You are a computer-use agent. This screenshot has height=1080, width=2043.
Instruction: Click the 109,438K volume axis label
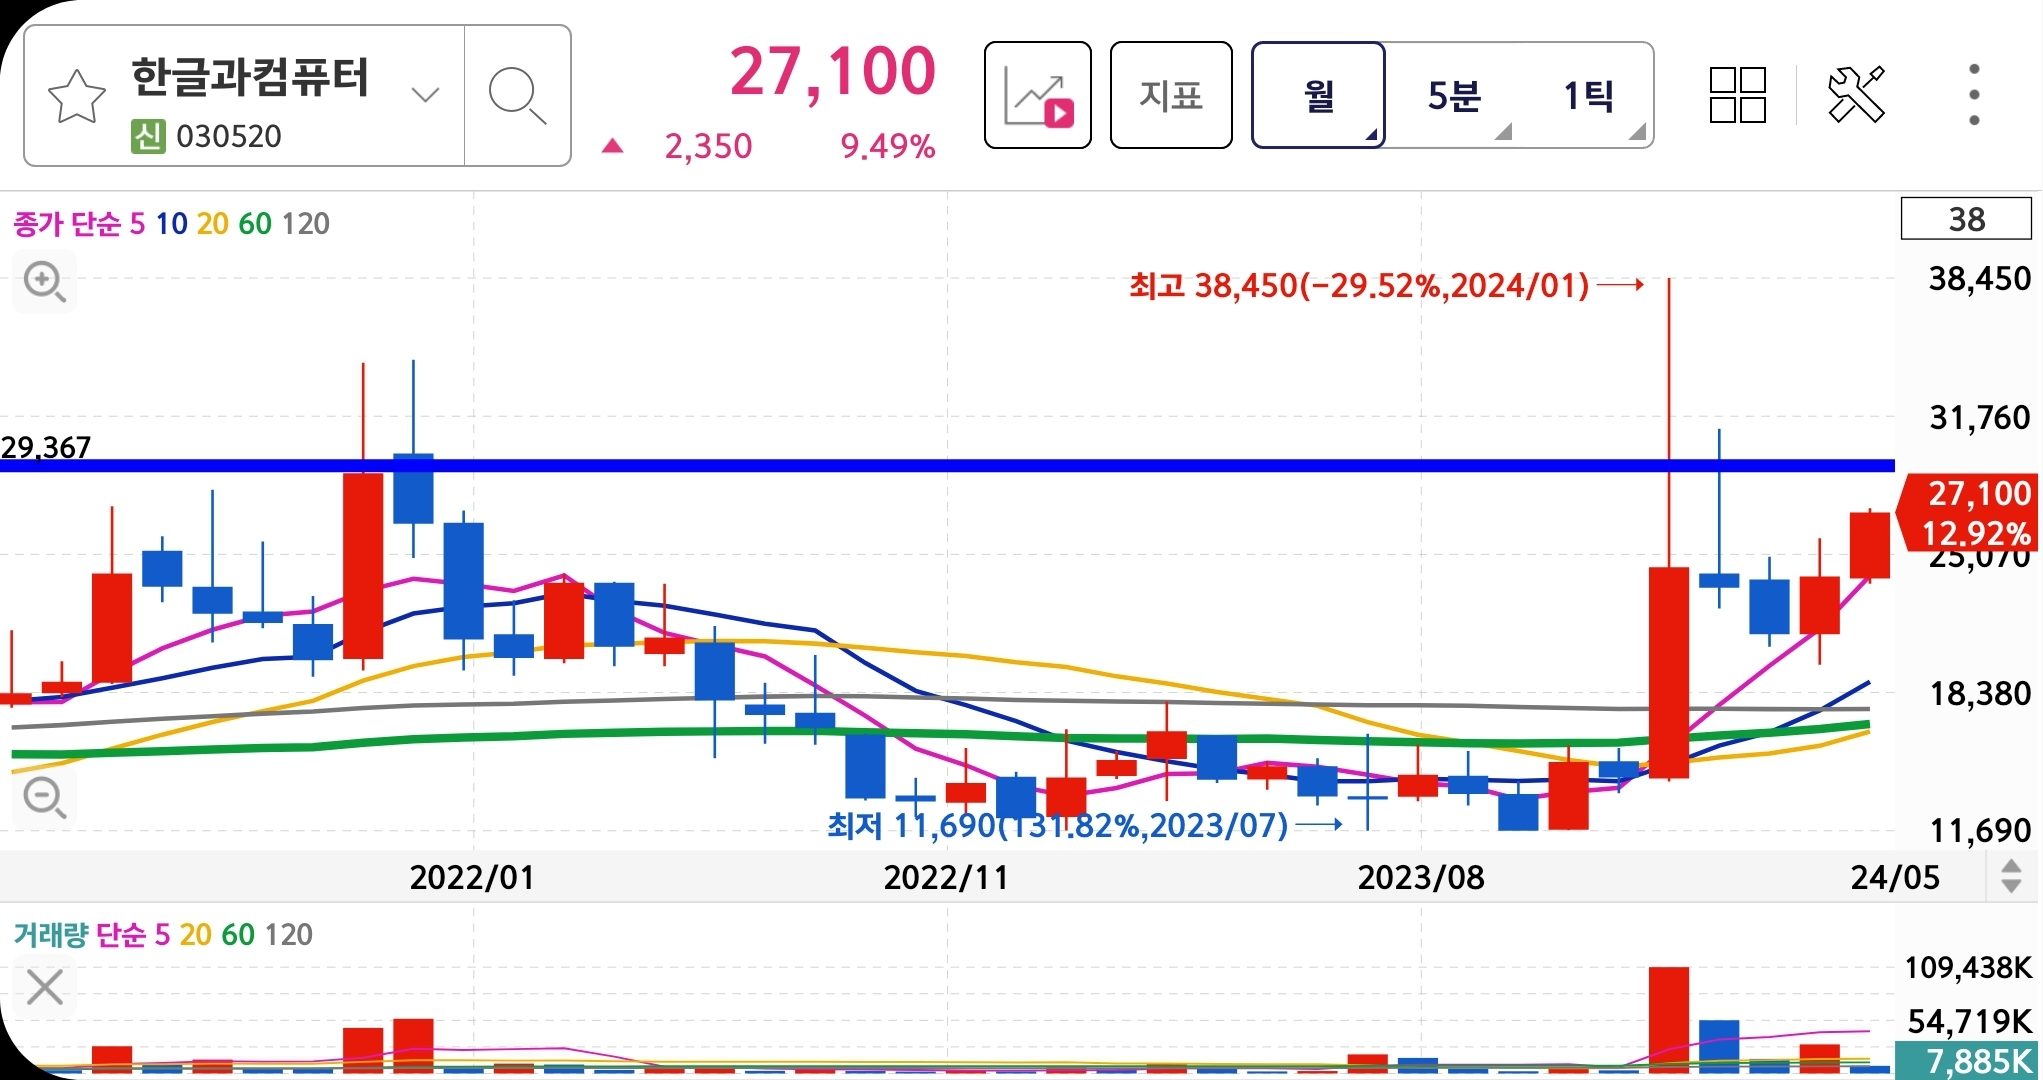(x=1968, y=967)
